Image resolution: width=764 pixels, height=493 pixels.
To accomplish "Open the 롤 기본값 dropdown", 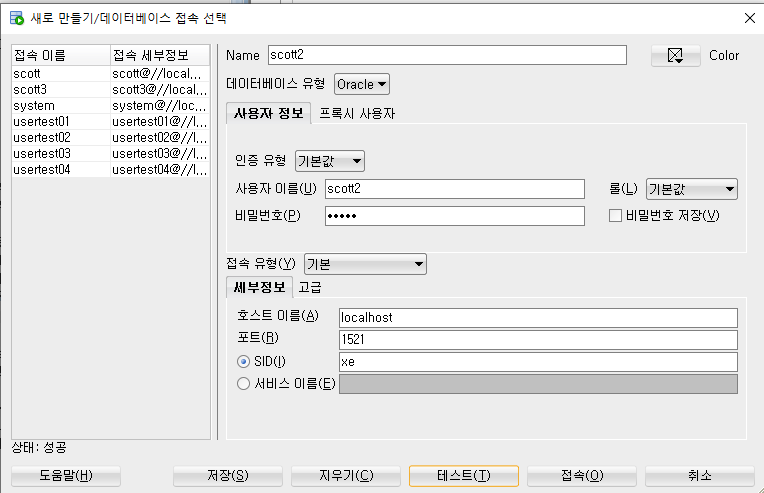I will [691, 189].
